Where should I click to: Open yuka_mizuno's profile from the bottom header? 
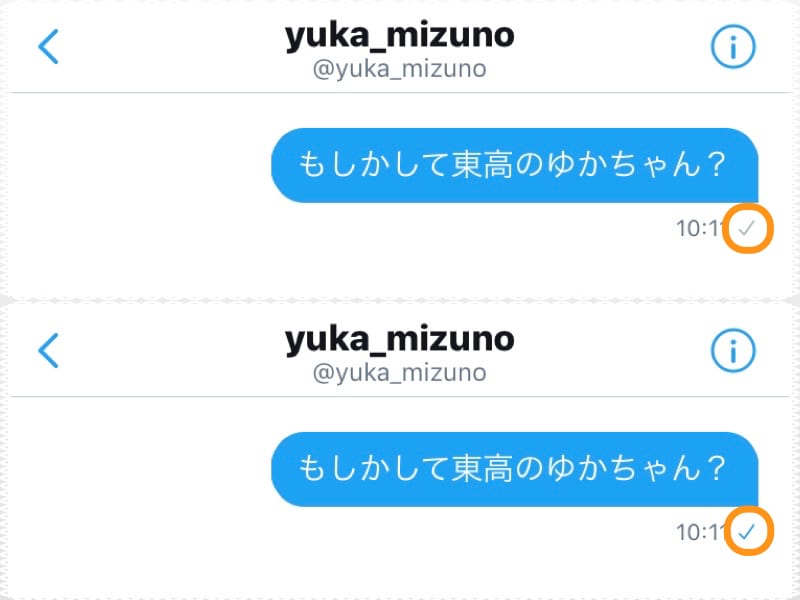tap(399, 340)
